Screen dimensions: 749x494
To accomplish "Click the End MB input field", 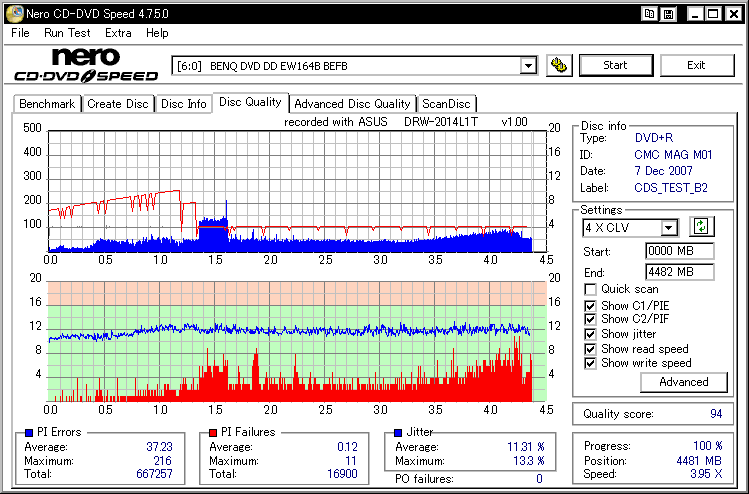I will (680, 272).
